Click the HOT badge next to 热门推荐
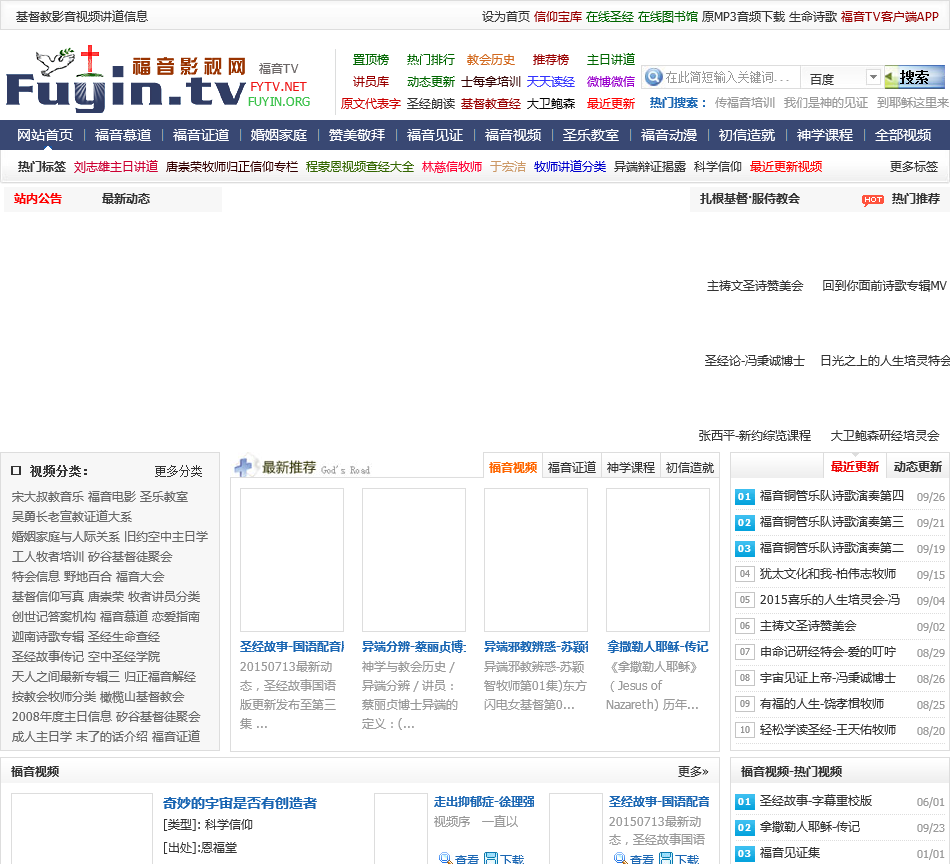The height and width of the screenshot is (864, 950). click(x=872, y=199)
